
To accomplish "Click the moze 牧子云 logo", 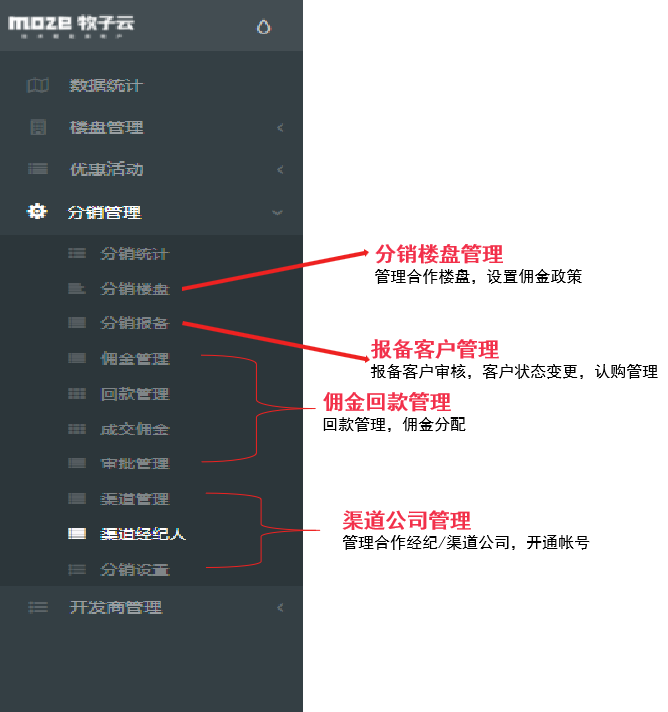I will tap(71, 26).
